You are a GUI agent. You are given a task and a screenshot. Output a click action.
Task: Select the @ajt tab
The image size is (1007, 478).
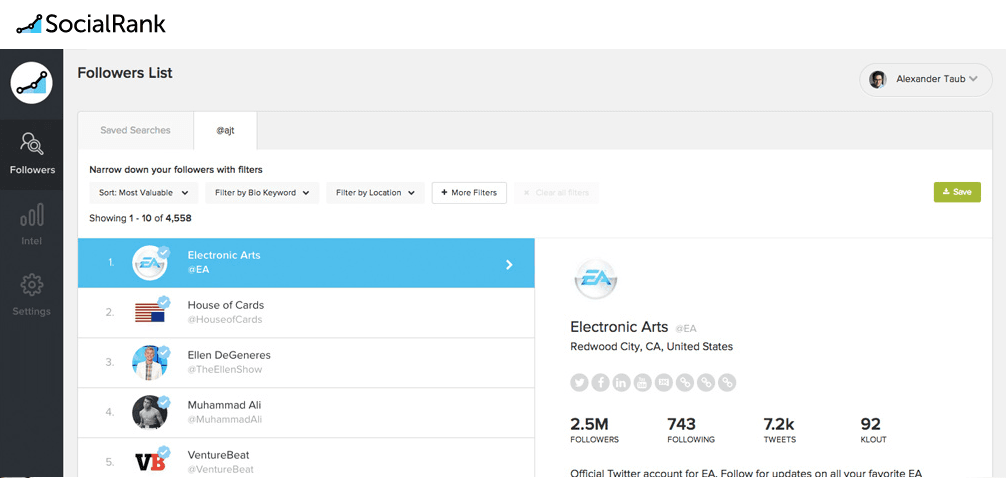[x=225, y=130]
